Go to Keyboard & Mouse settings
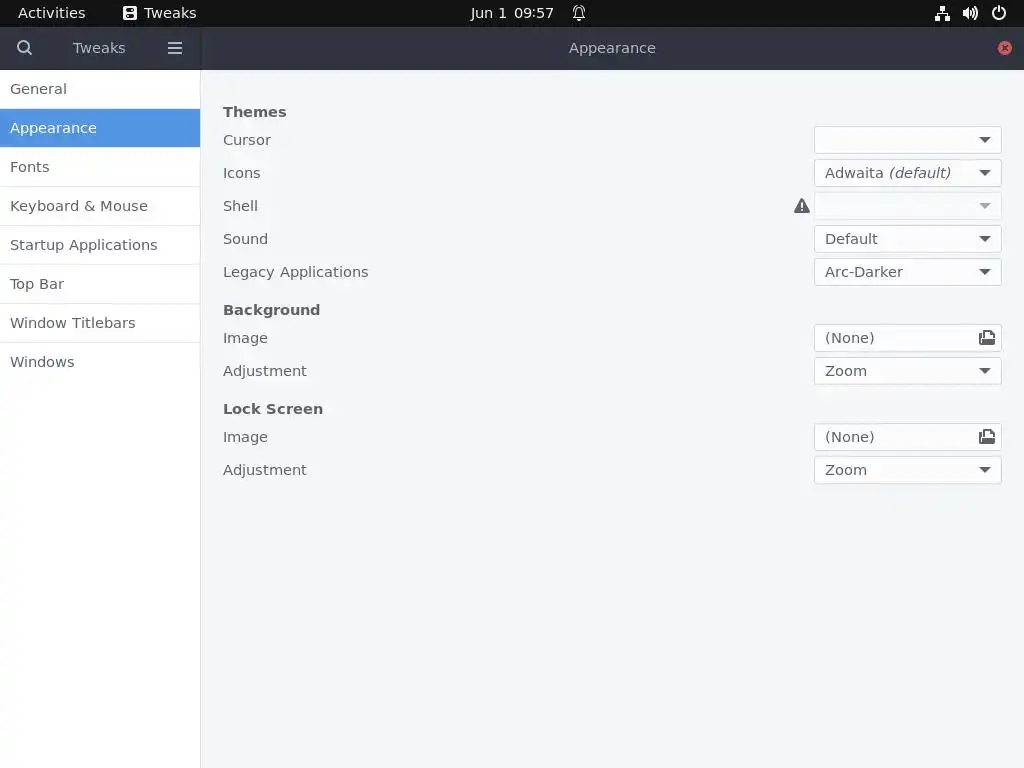 tap(100, 206)
